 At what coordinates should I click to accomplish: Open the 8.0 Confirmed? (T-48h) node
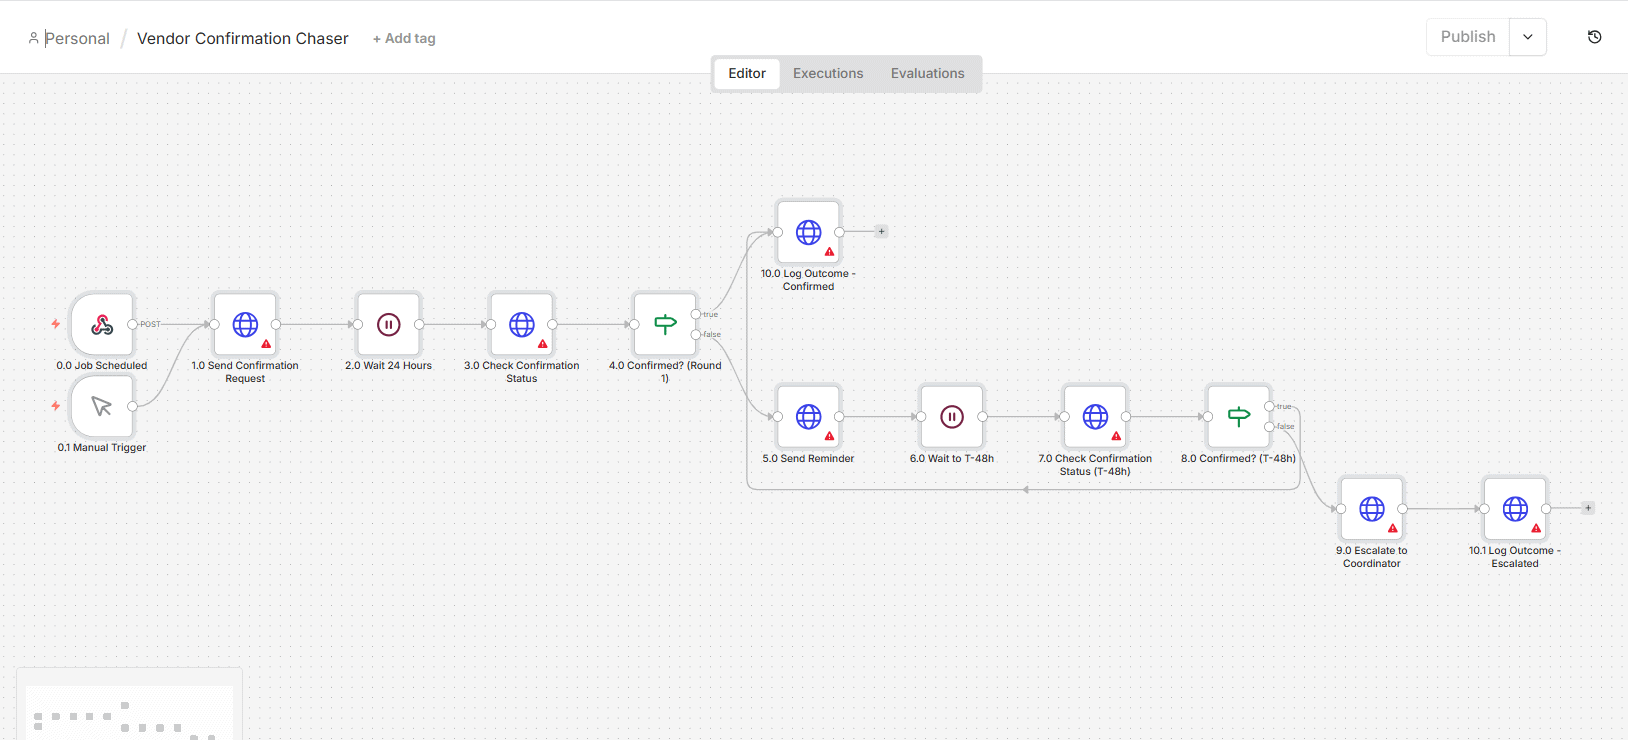point(1238,416)
